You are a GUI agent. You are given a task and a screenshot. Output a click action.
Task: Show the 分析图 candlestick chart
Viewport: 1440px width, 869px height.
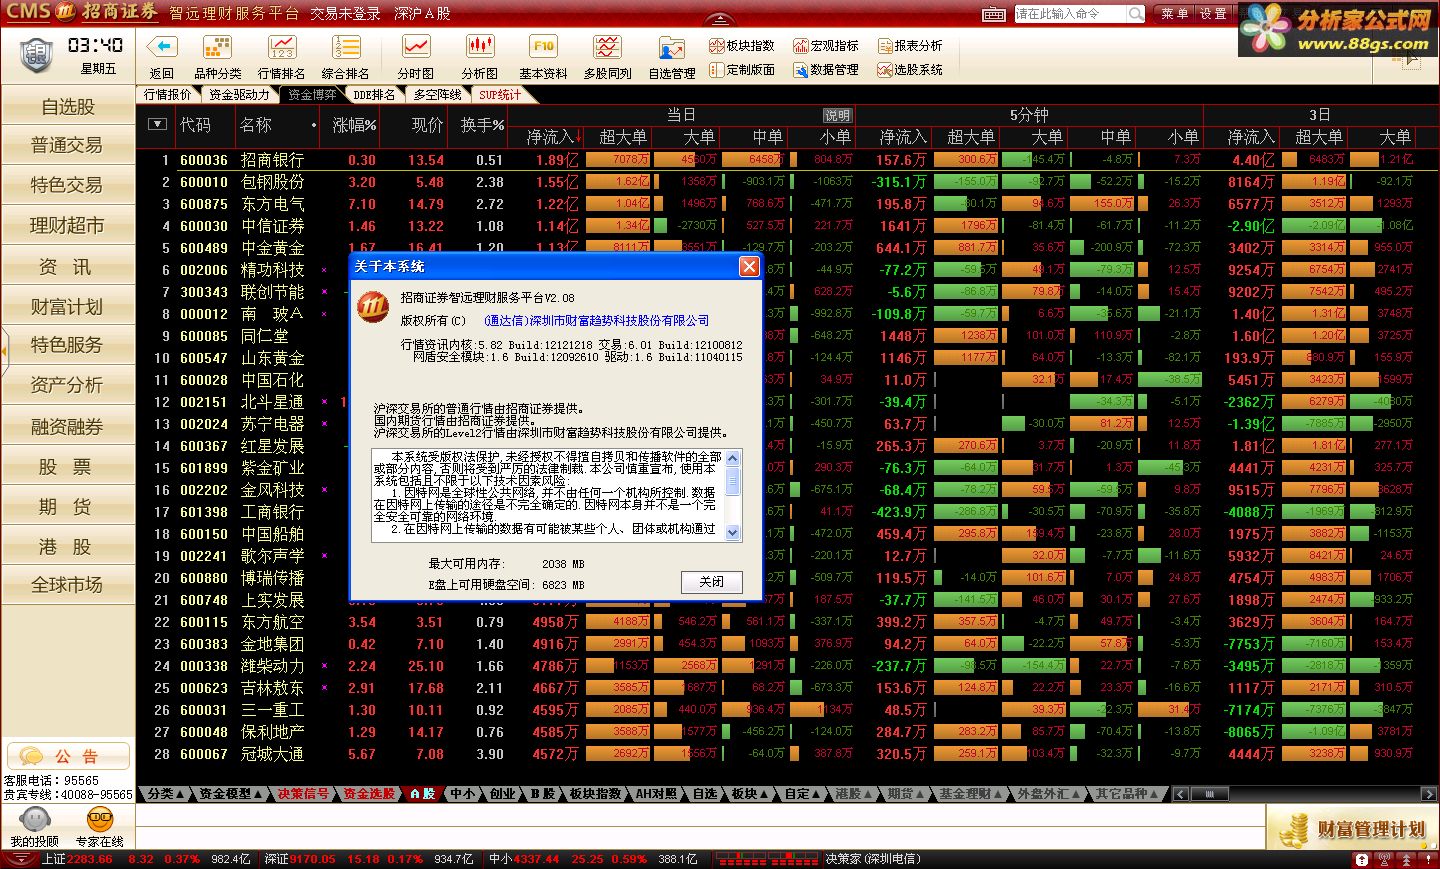click(x=480, y=47)
